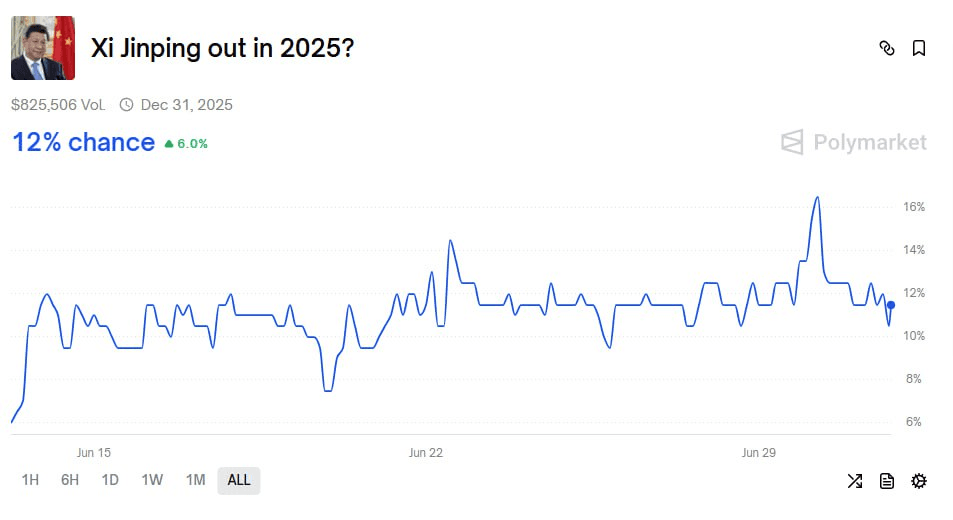The height and width of the screenshot is (520, 953).
Task: Click the blue current-value dot on chart
Action: [891, 305]
